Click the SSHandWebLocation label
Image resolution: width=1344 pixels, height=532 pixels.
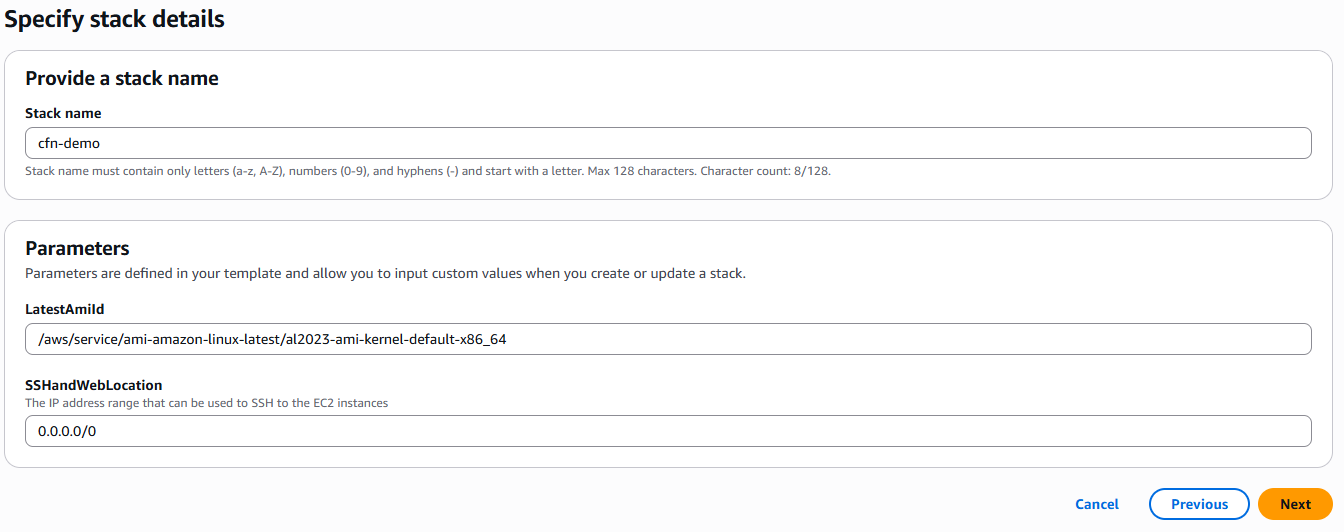(94, 385)
